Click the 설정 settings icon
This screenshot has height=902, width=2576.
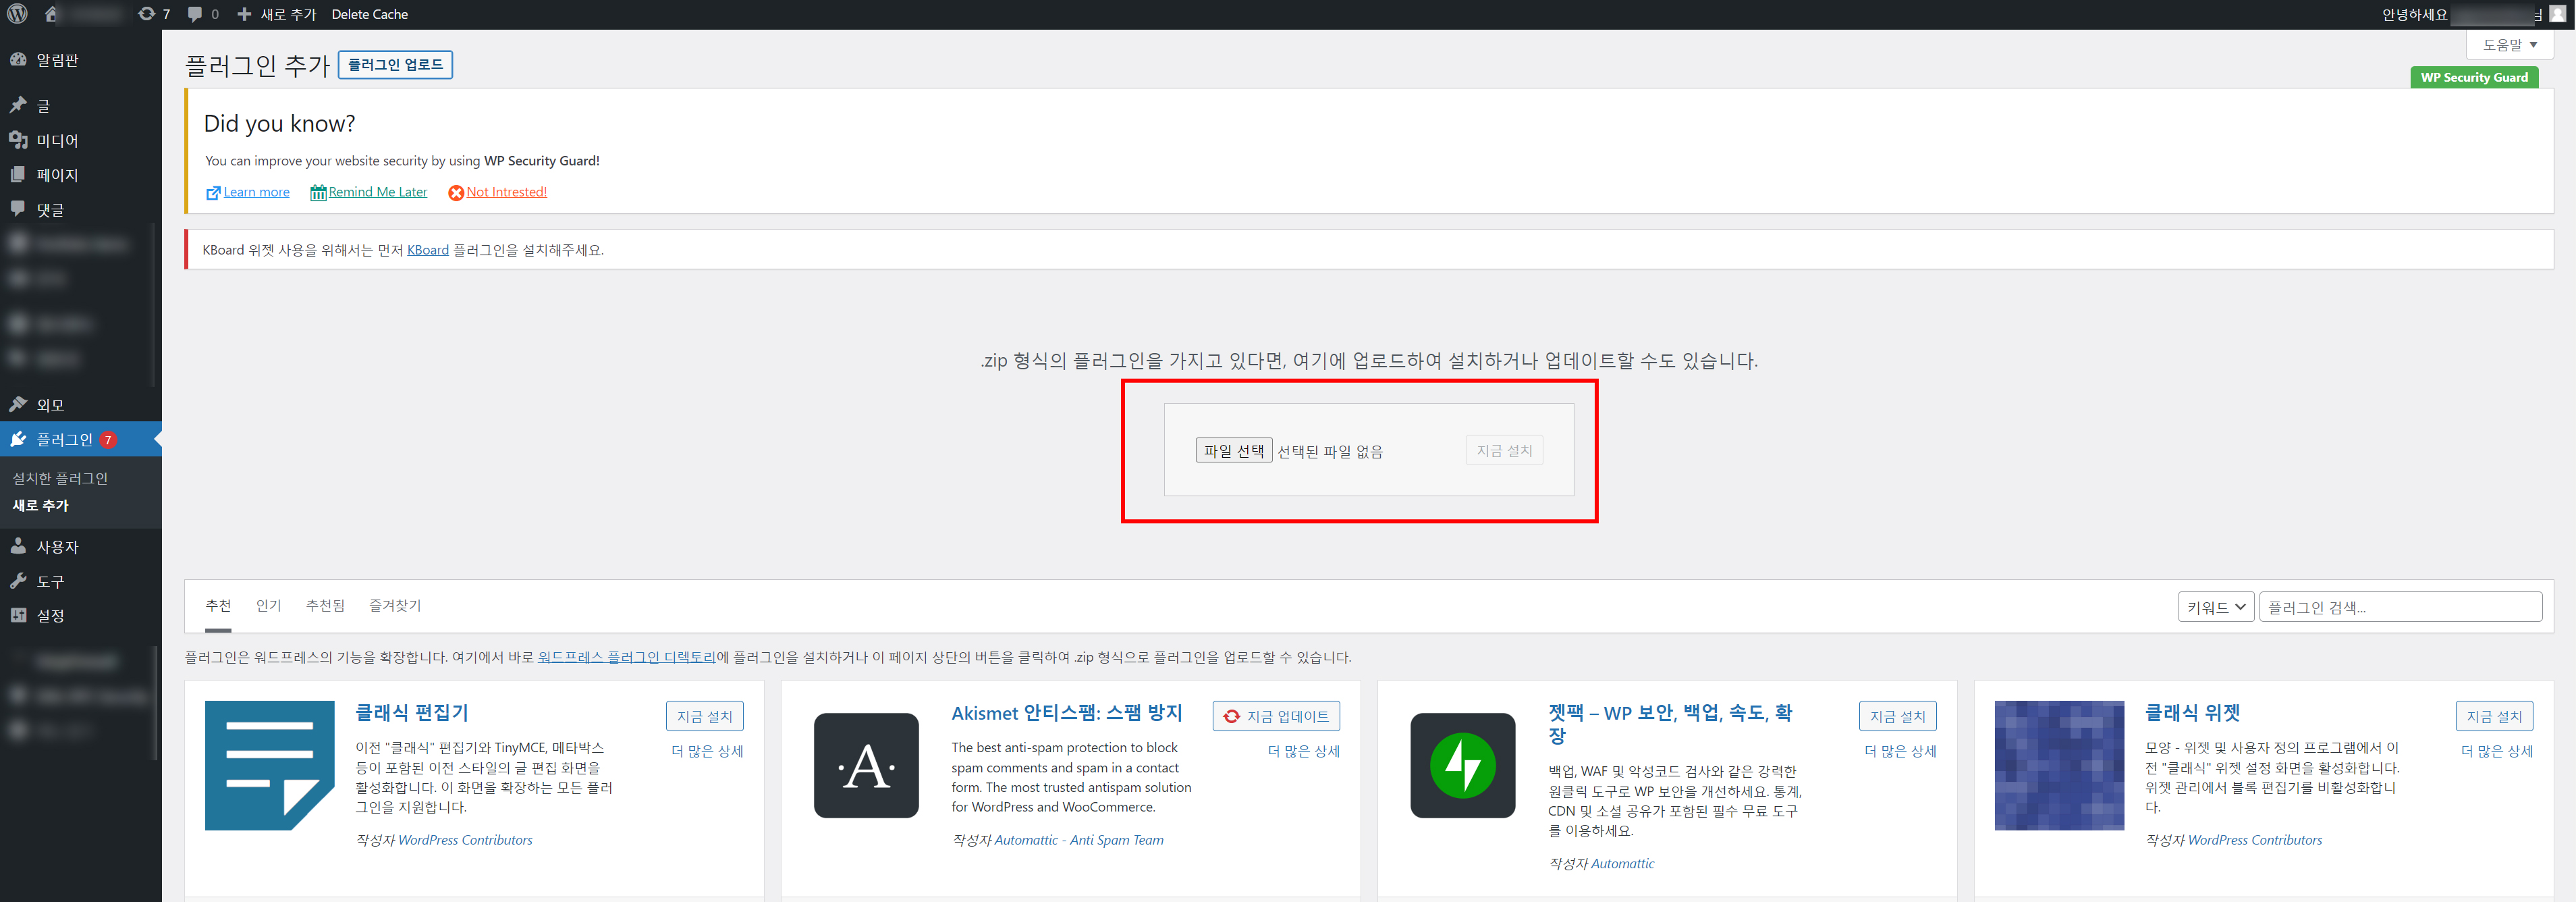[x=18, y=615]
